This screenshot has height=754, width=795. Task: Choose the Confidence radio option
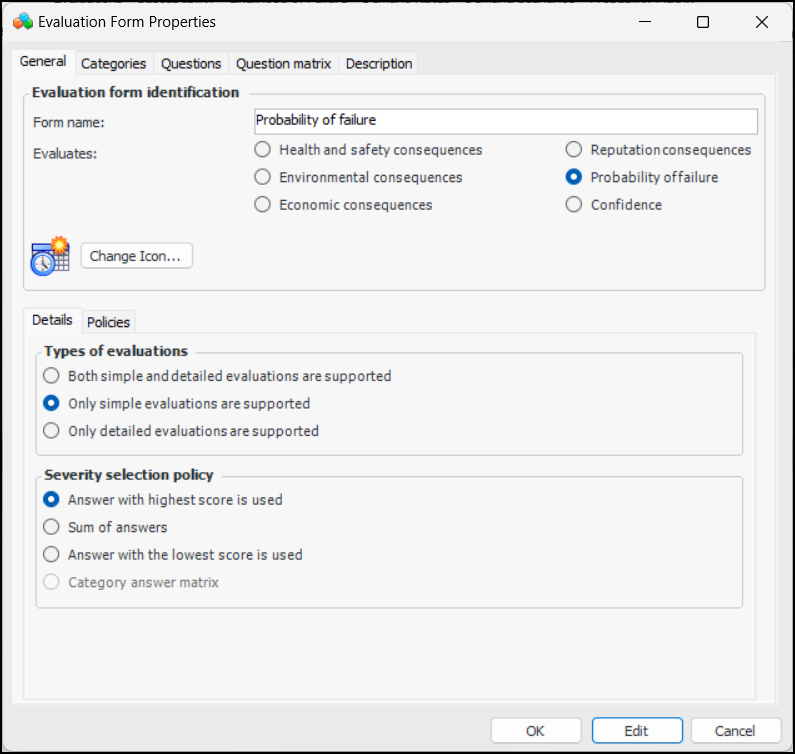[574, 205]
